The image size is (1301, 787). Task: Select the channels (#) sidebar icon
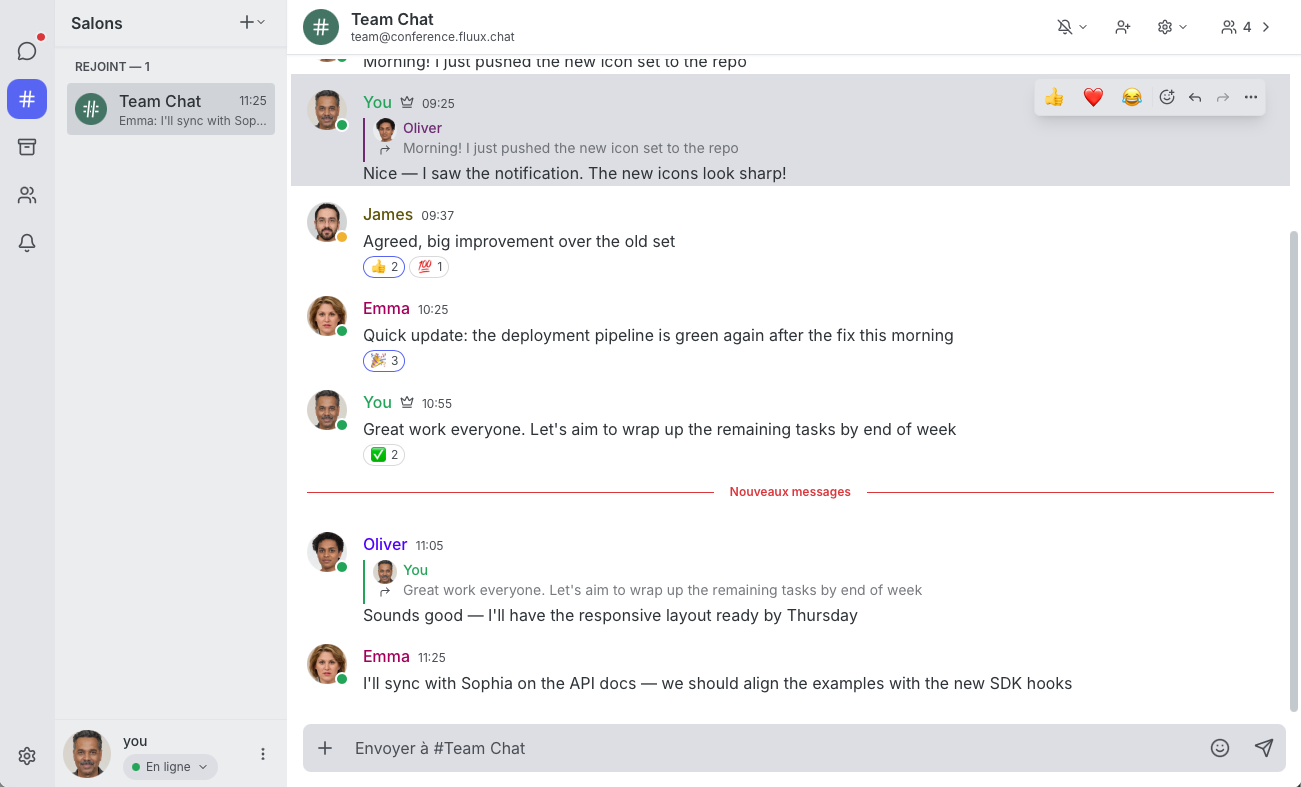(27, 99)
